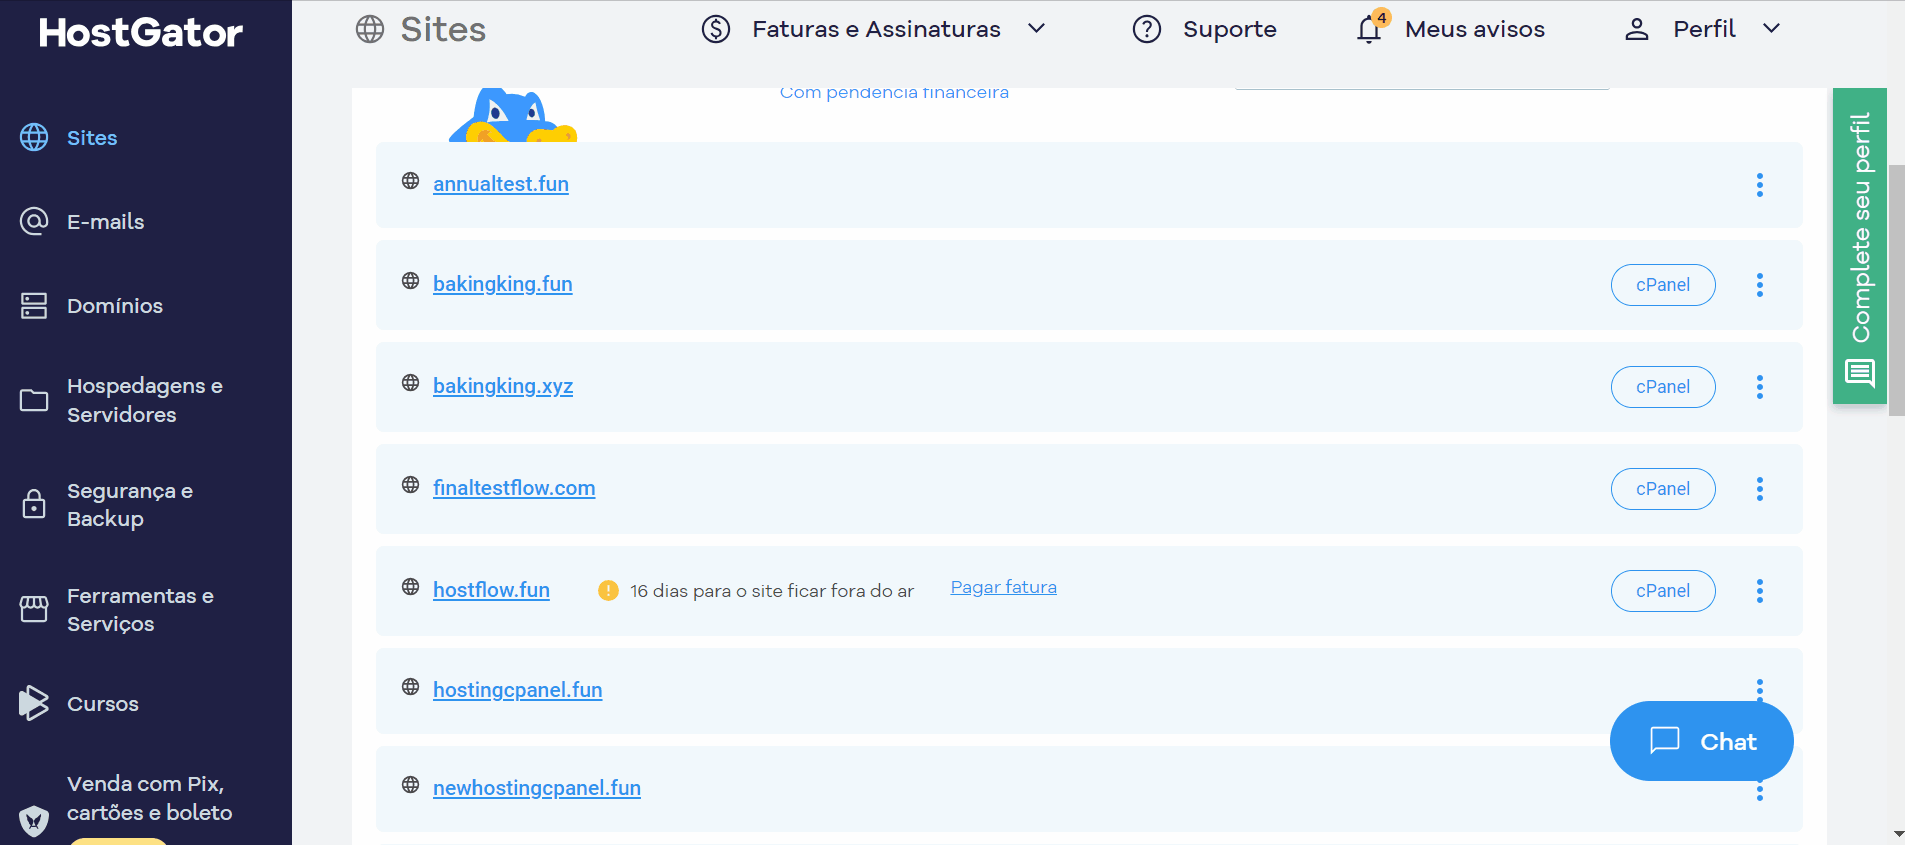Click the globe icon next to hostflow.fun
The image size is (1905, 845).
pyautogui.click(x=410, y=587)
